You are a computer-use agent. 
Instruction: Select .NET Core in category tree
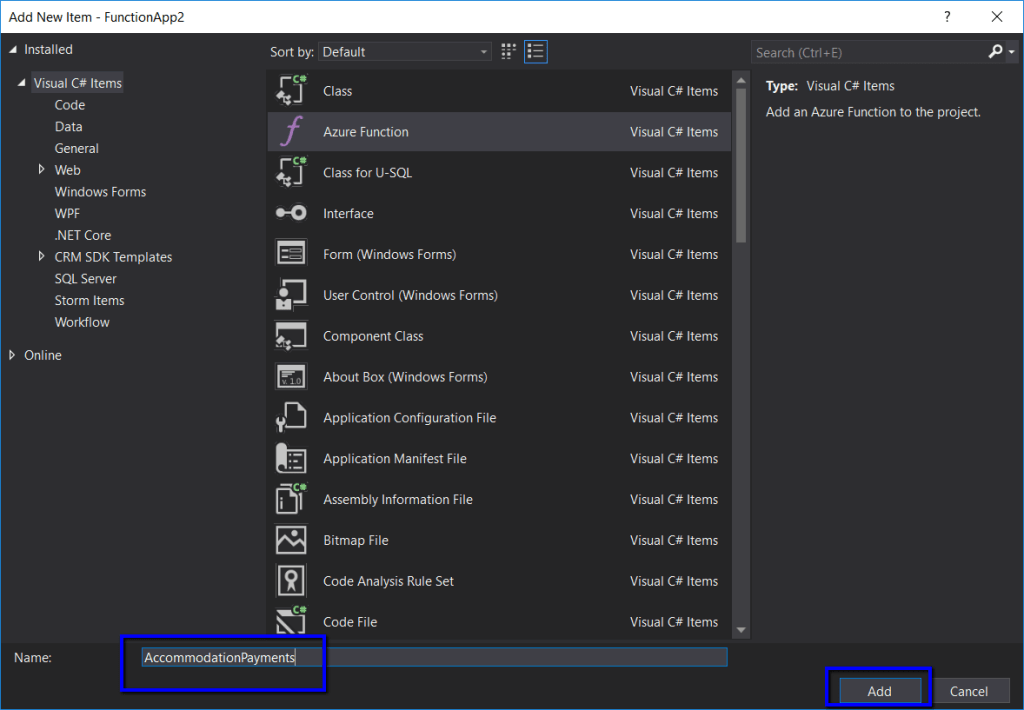pyautogui.click(x=83, y=235)
